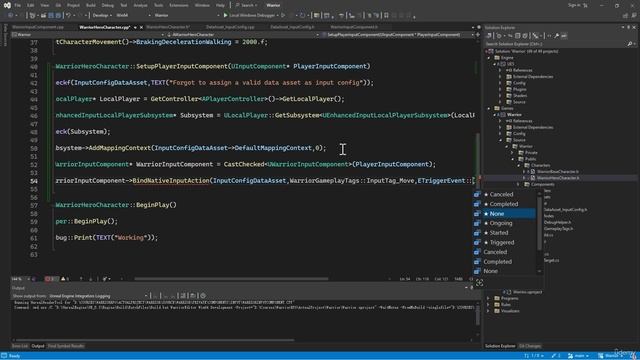640x360 pixels.
Task: Switch to WarriorHeroCharacter.h tab
Action: click(168, 27)
